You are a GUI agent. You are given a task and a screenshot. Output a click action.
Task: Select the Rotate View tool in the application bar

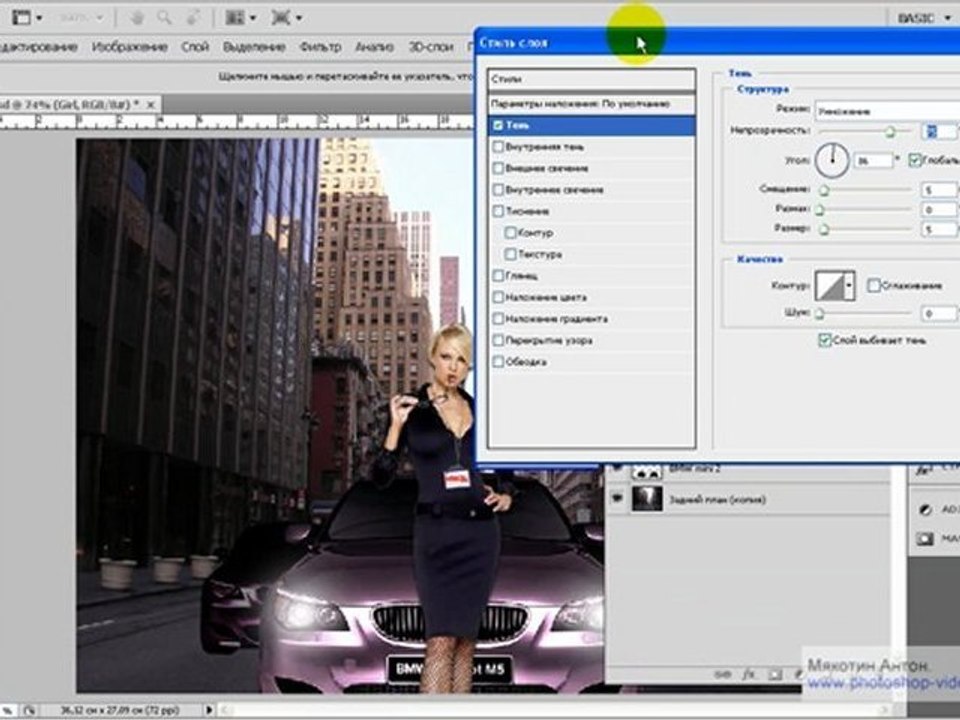pyautogui.click(x=192, y=18)
